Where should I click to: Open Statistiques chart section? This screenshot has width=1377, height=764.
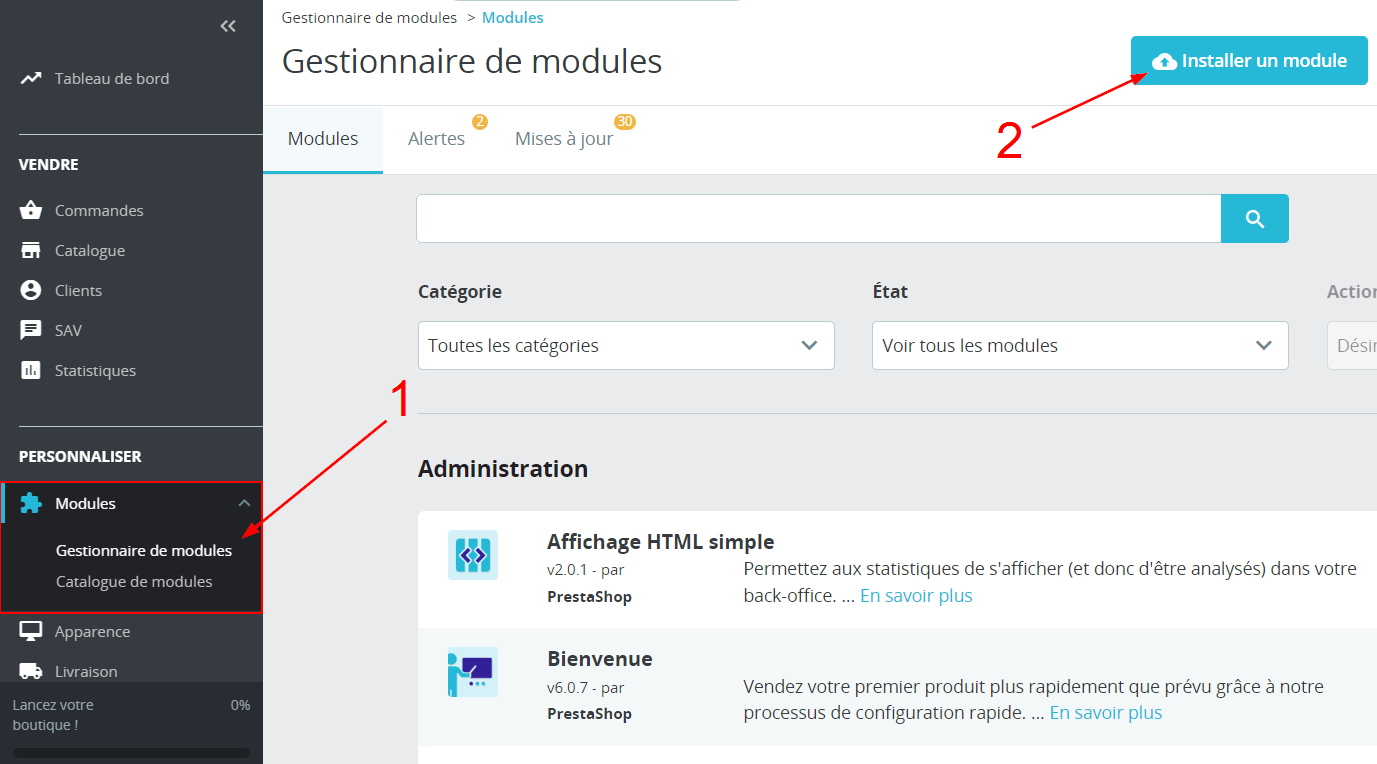pyautogui.click(x=94, y=371)
